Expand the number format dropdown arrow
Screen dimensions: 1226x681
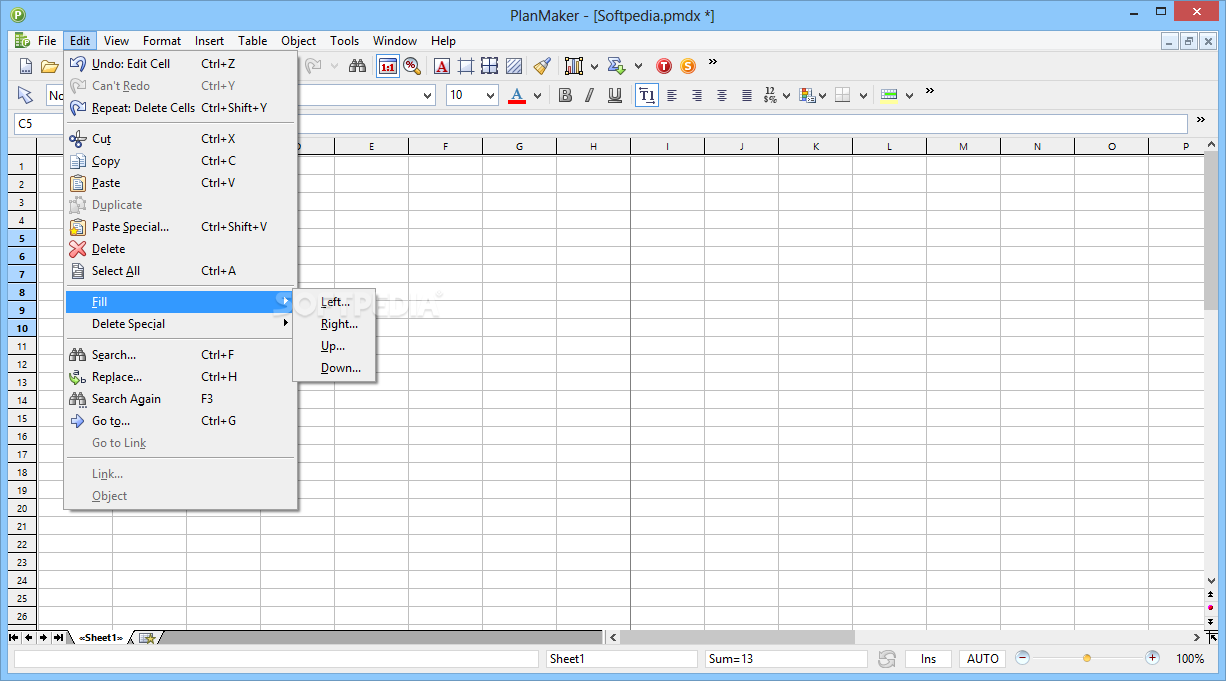[x=786, y=95]
